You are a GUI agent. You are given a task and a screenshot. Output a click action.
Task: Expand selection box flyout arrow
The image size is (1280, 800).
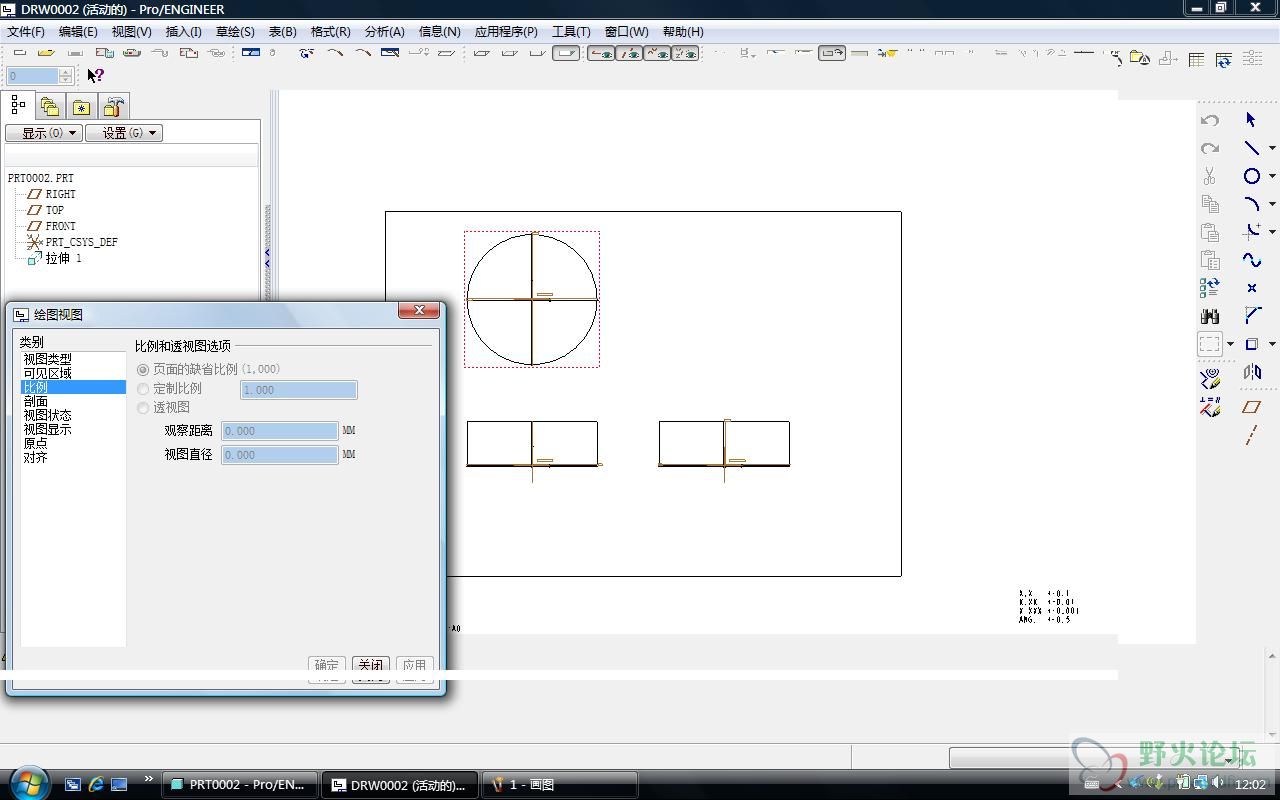[1230, 344]
